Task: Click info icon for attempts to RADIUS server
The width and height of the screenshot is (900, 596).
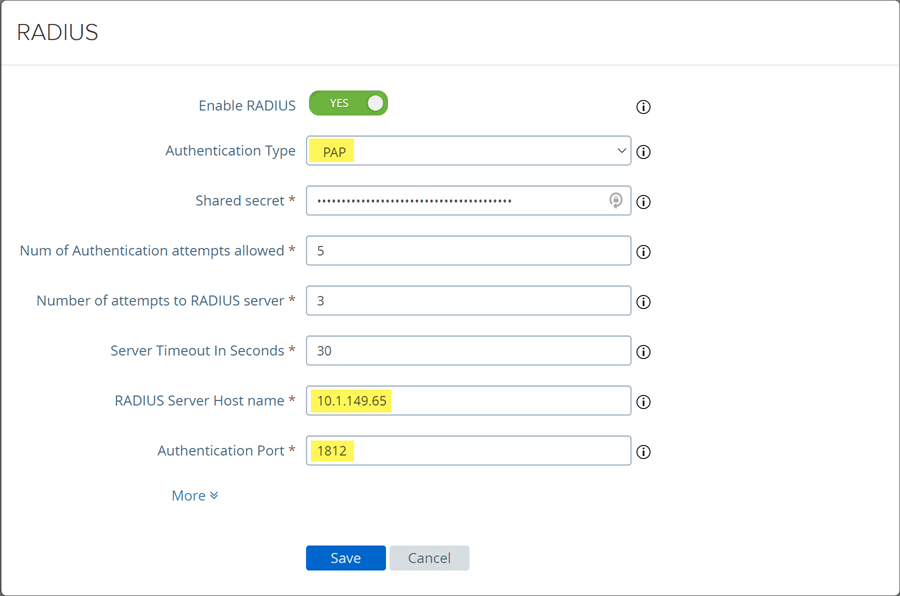Action: pyautogui.click(x=643, y=302)
